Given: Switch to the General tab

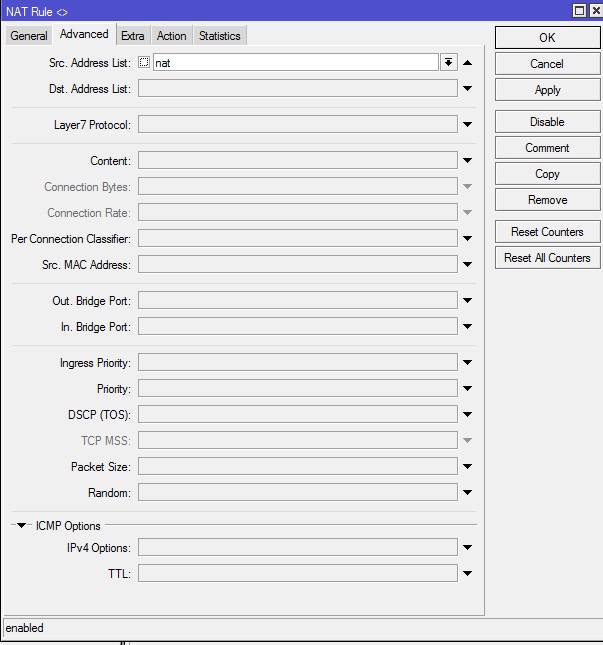Looking at the screenshot, I should point(29,36).
